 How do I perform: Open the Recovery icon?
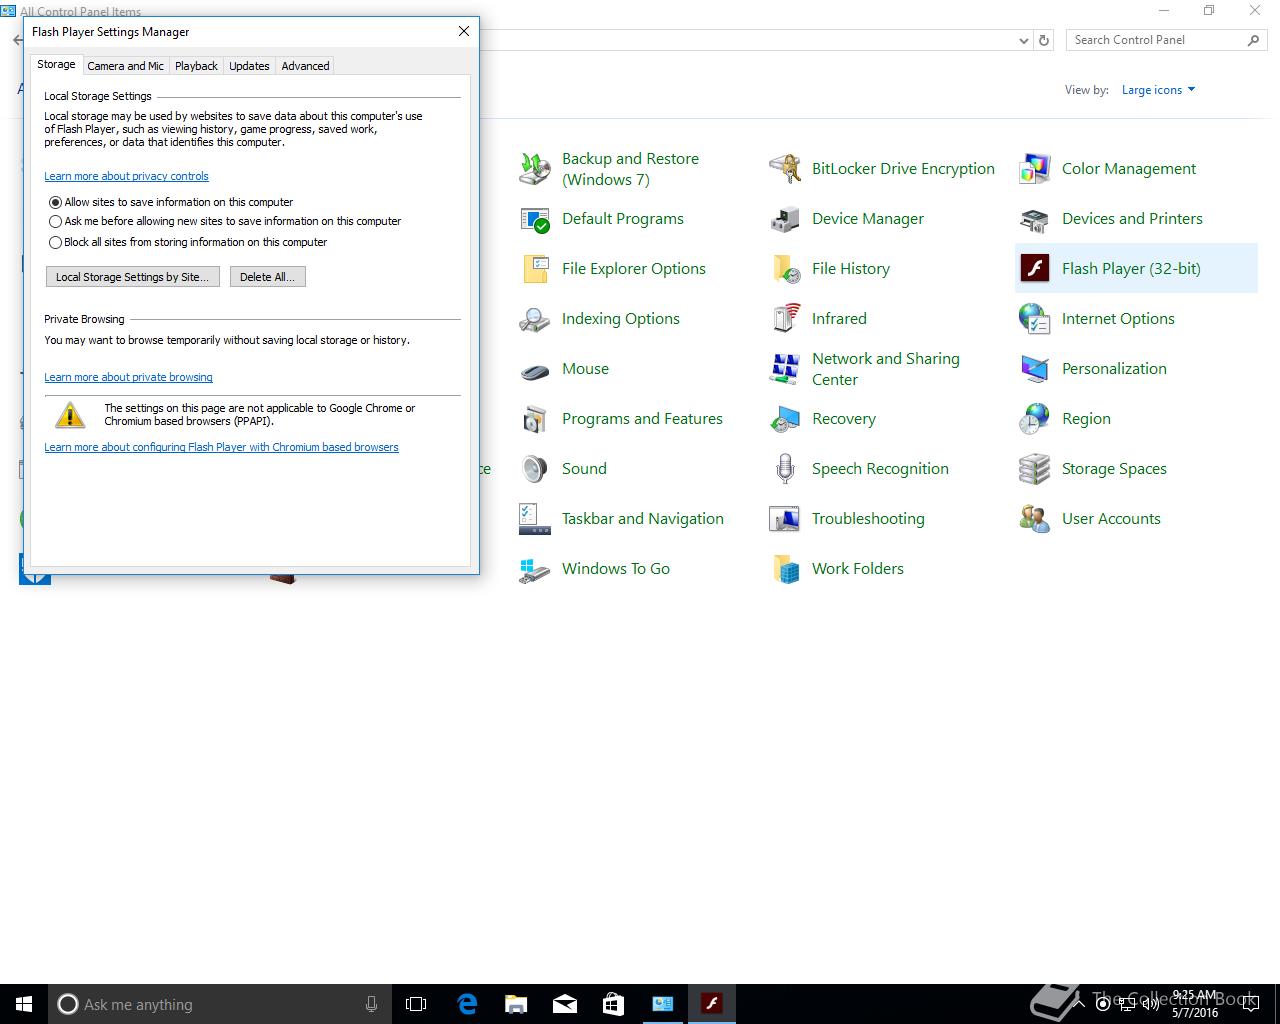tap(785, 419)
